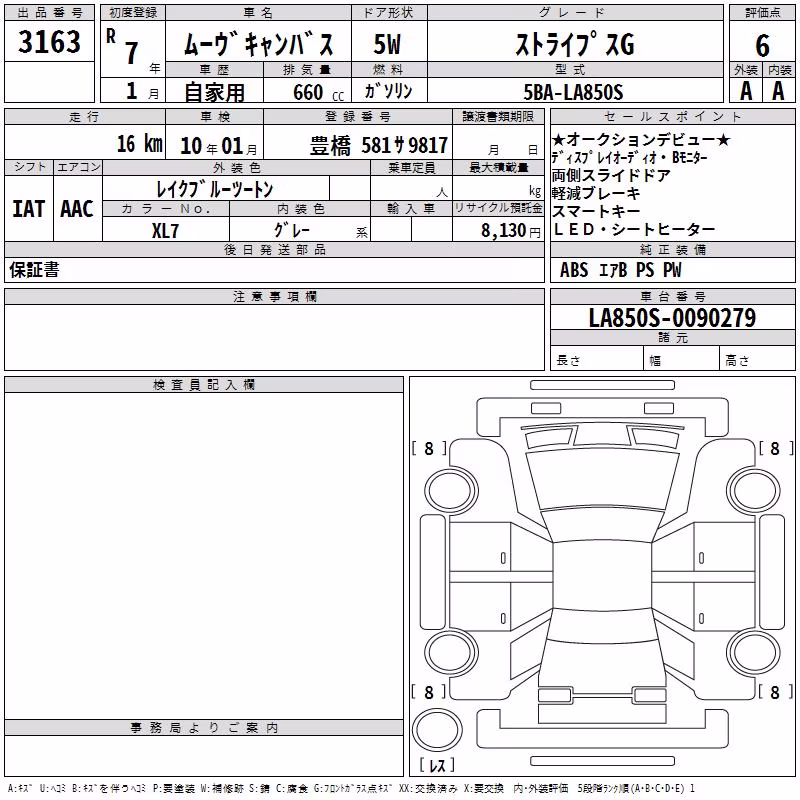Click the exterior rating A under 外装
This screenshot has width=800, height=800.
(x=746, y=91)
